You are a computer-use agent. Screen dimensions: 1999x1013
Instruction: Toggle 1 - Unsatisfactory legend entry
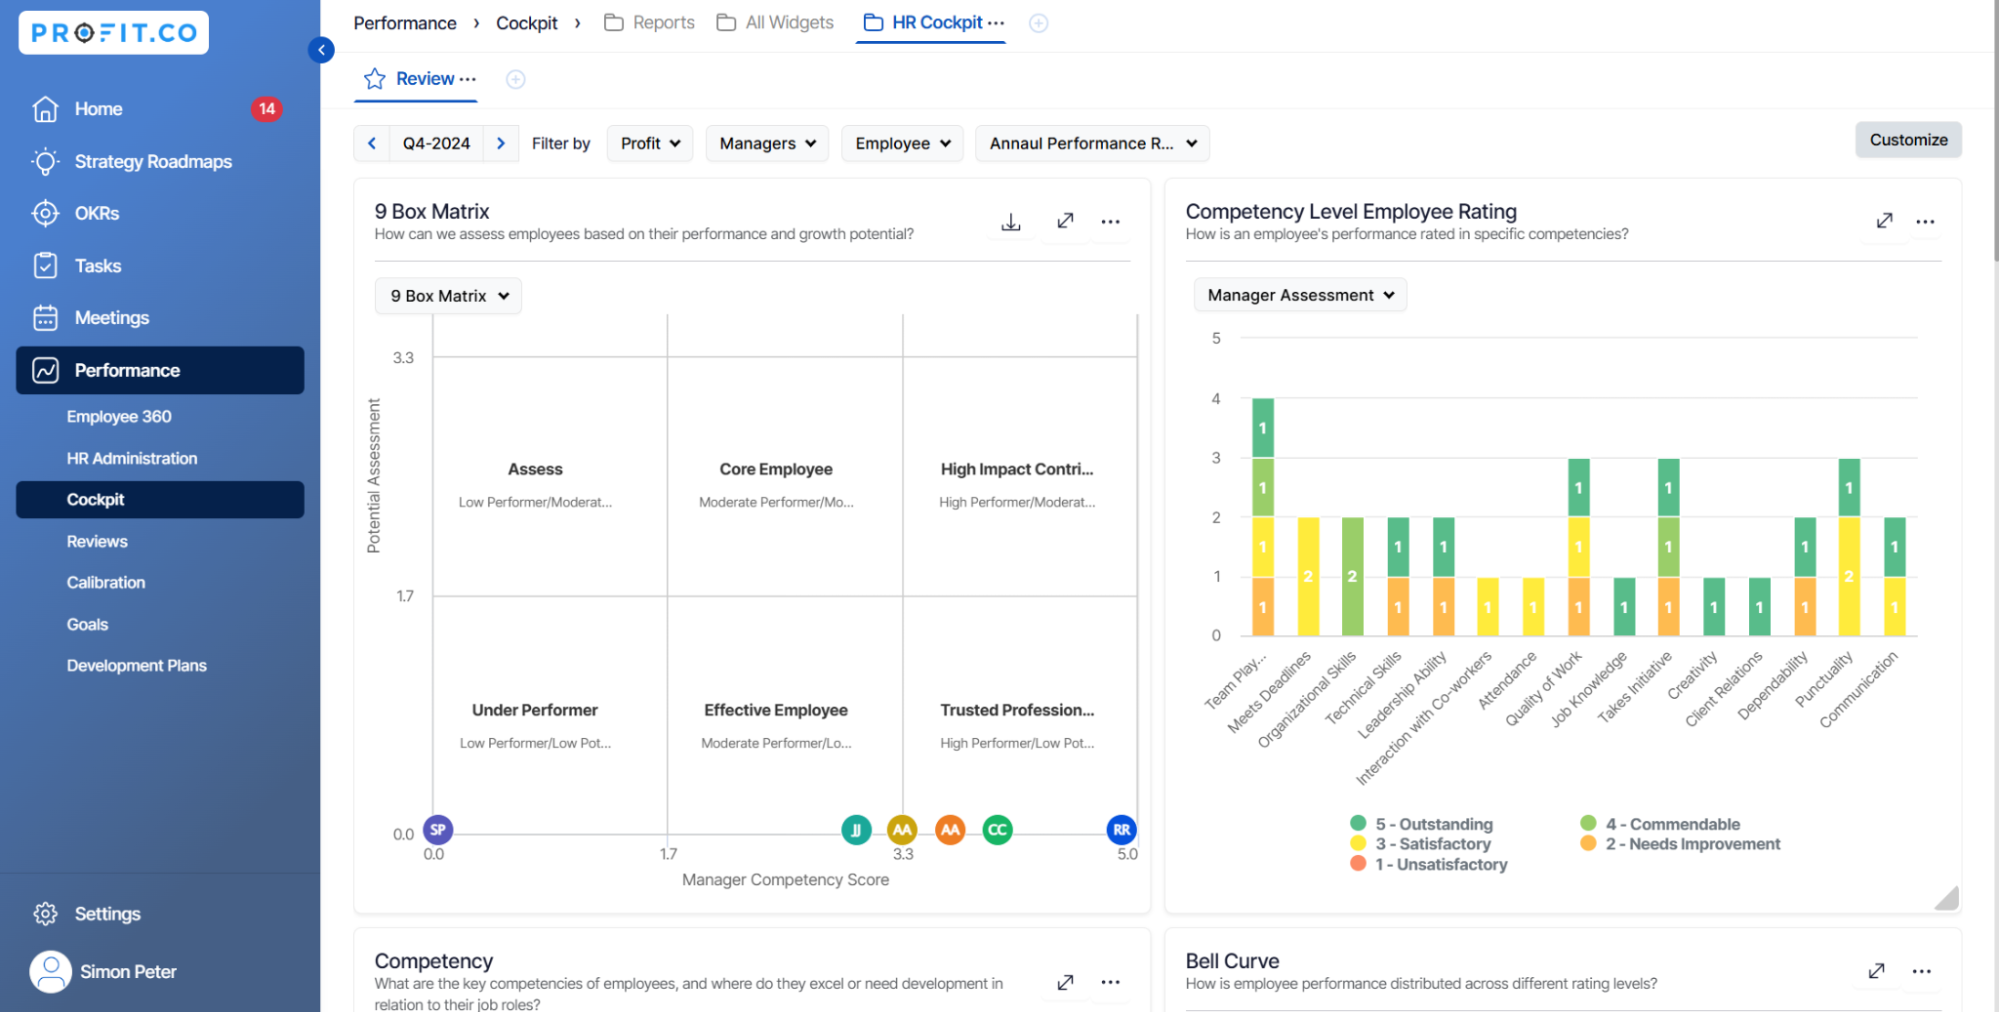tap(1428, 864)
